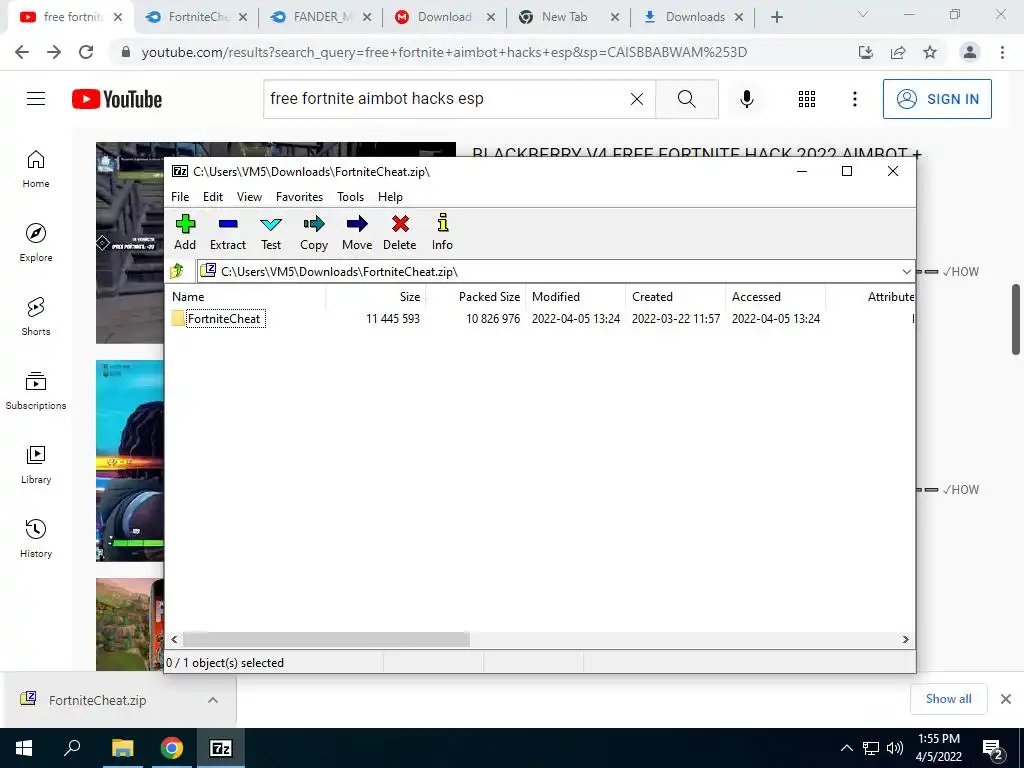Switch to the Downloads browser tab

tap(694, 17)
